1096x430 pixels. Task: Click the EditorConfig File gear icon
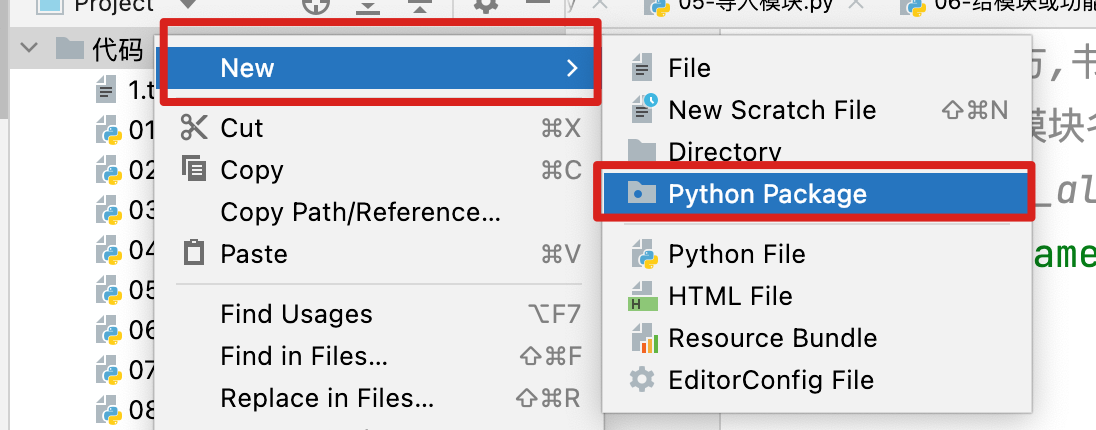pyautogui.click(x=643, y=380)
